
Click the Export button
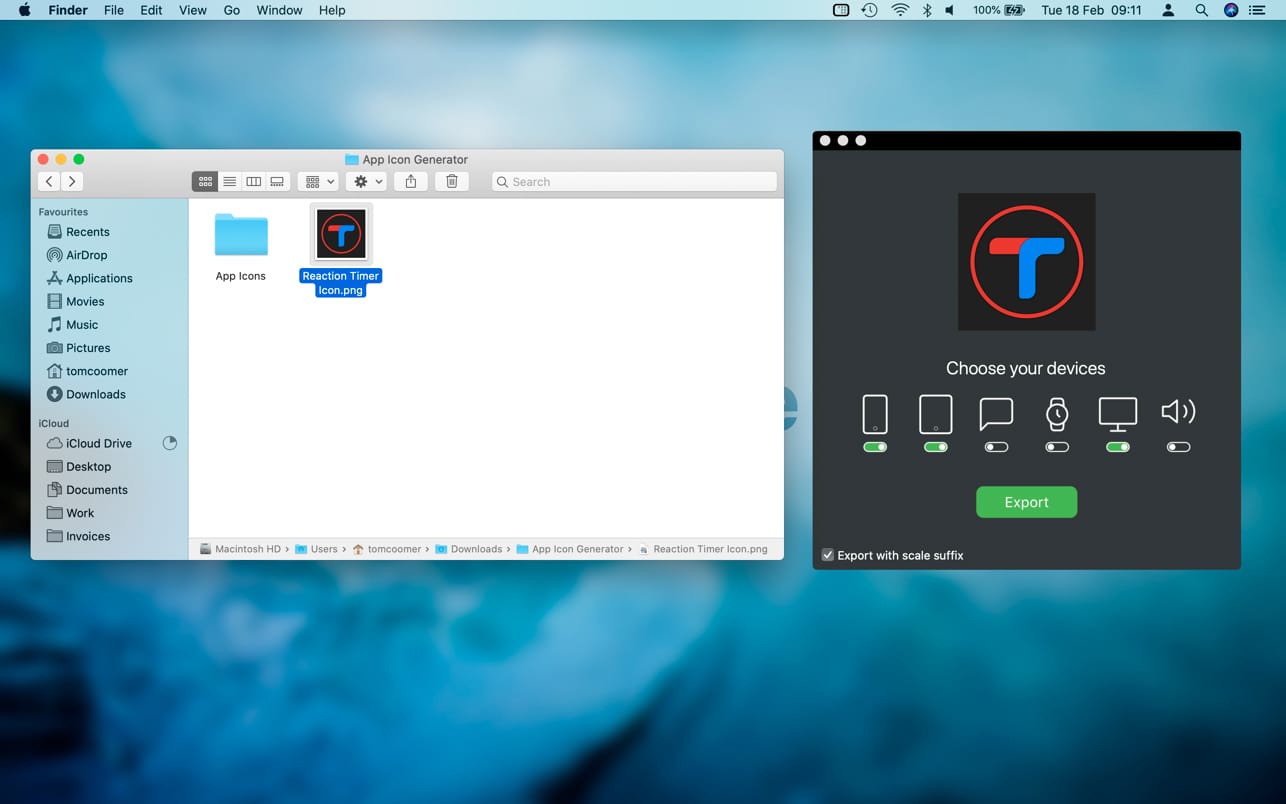point(1026,502)
